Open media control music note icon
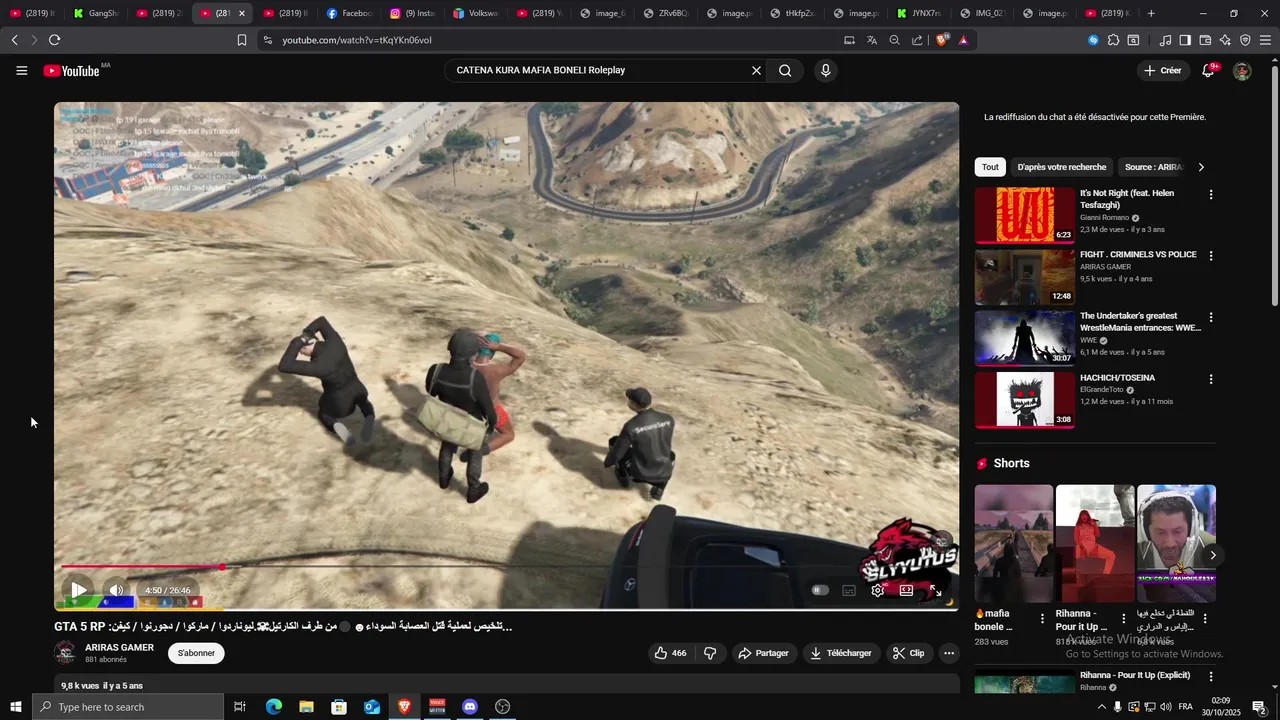The height and width of the screenshot is (720, 1280). (x=1165, y=40)
